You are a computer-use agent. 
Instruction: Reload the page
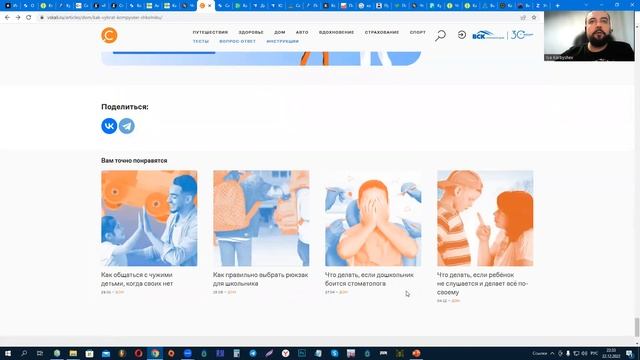(x=29, y=18)
